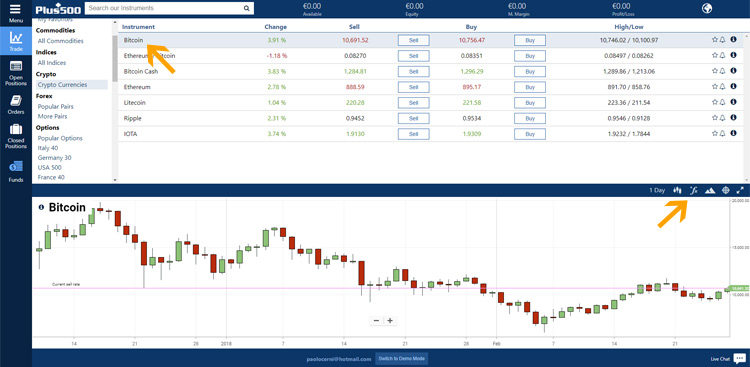This screenshot has width=750, height=367.
Task: Sort by Instrument column header
Action: 138,27
